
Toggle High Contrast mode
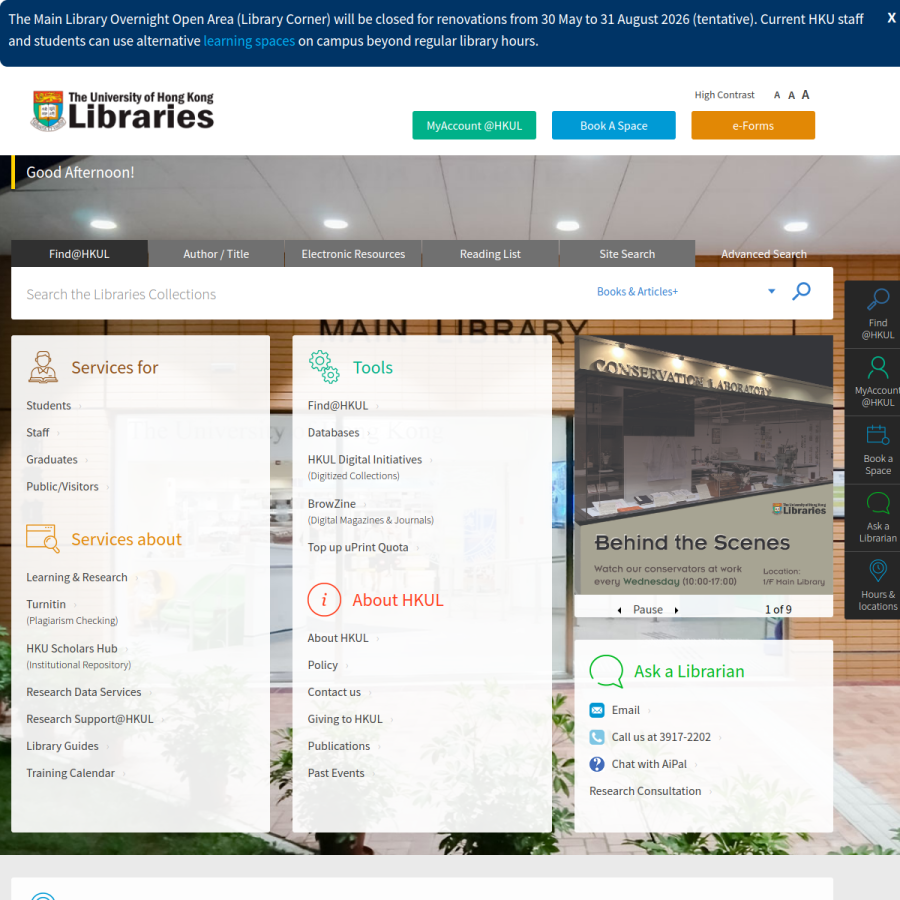[x=724, y=95]
